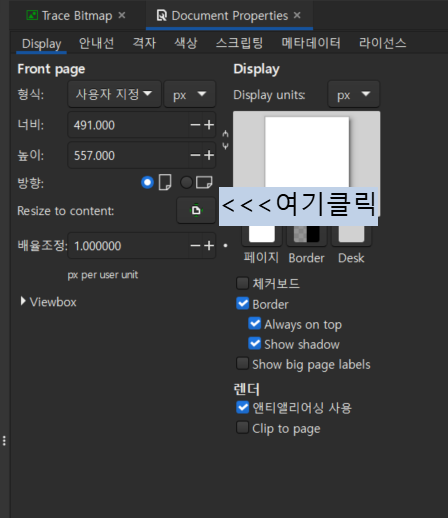Decrease the 너비 value with minus
This screenshot has width=448, height=518.
coord(195,125)
